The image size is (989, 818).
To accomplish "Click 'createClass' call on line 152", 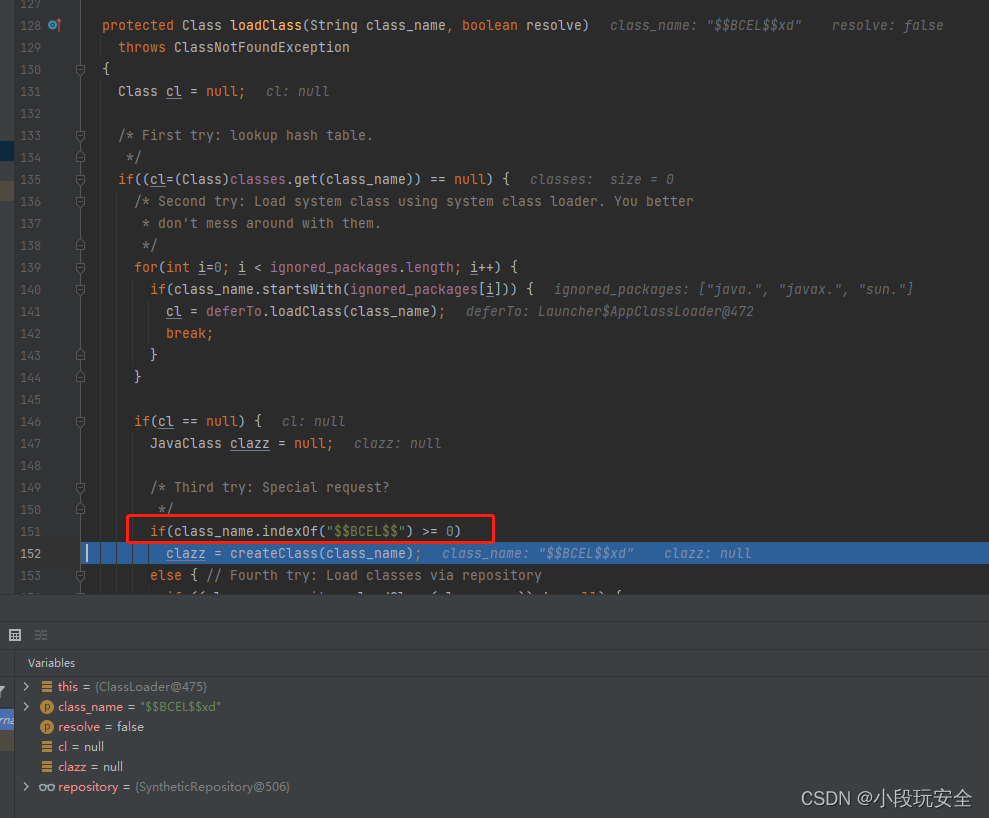I will (274, 553).
